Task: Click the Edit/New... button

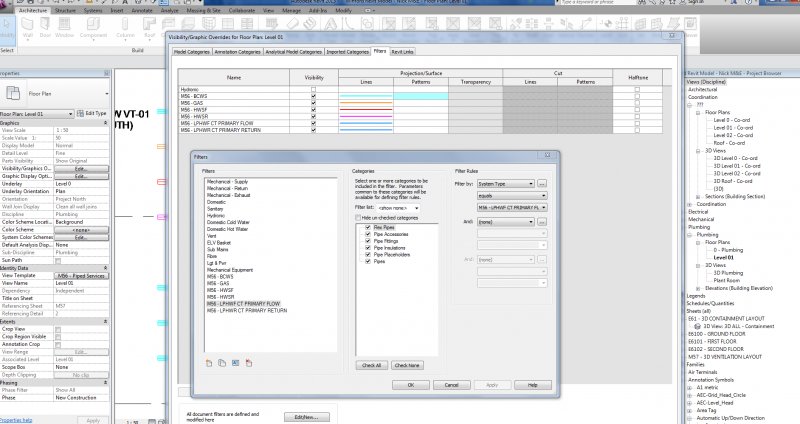Action: (307, 417)
